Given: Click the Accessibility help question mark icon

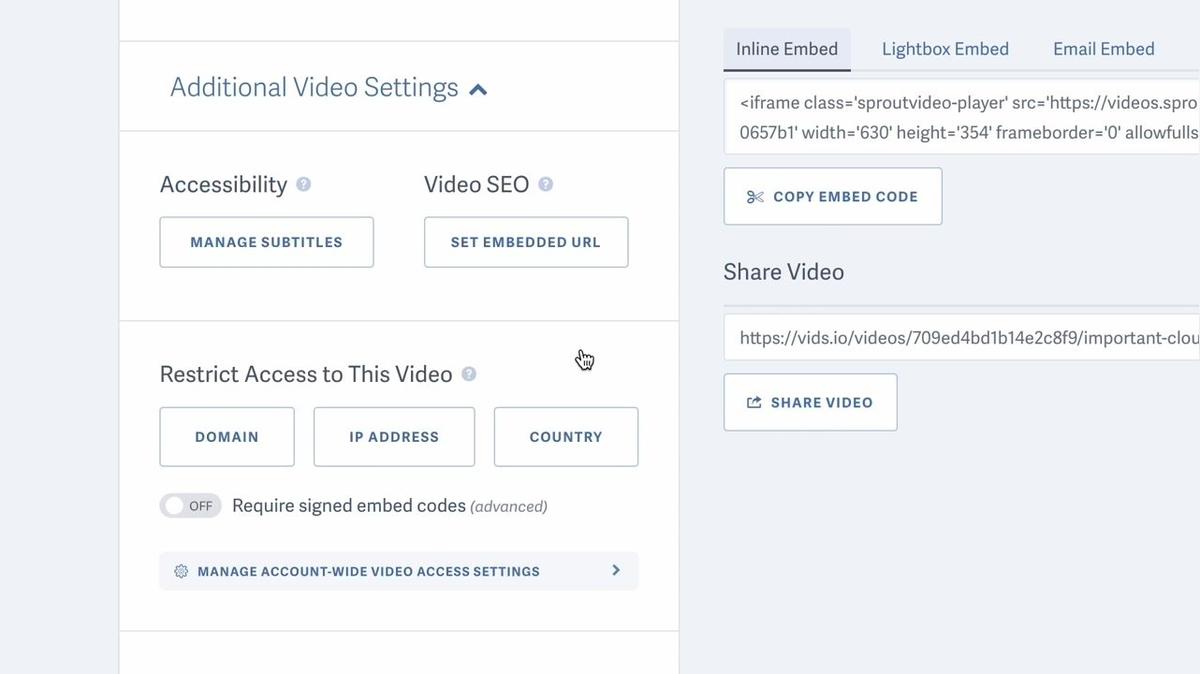Looking at the screenshot, I should pyautogui.click(x=304, y=185).
